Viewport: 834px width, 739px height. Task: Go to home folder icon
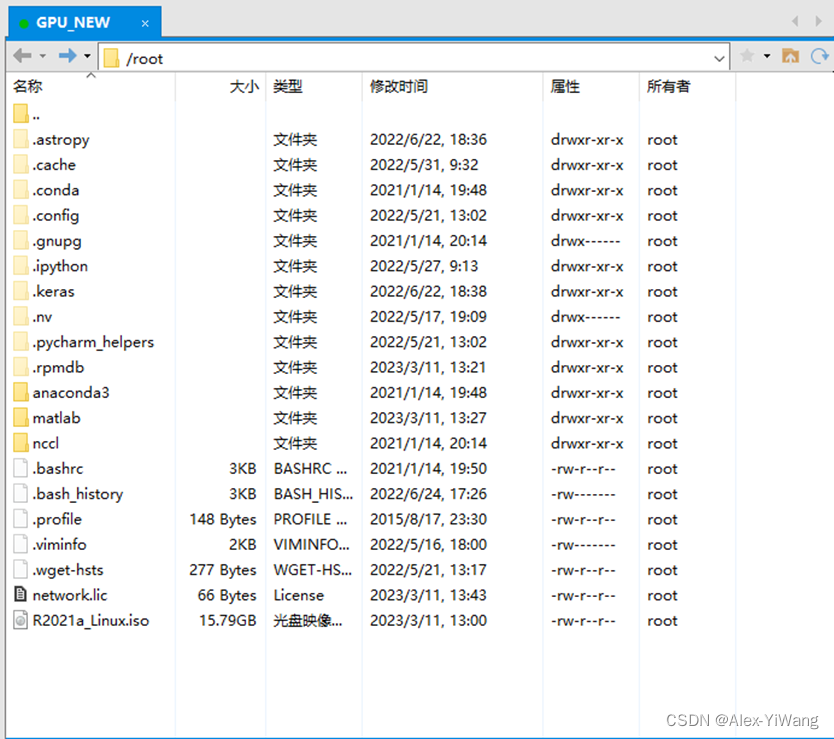pyautogui.click(x=790, y=56)
